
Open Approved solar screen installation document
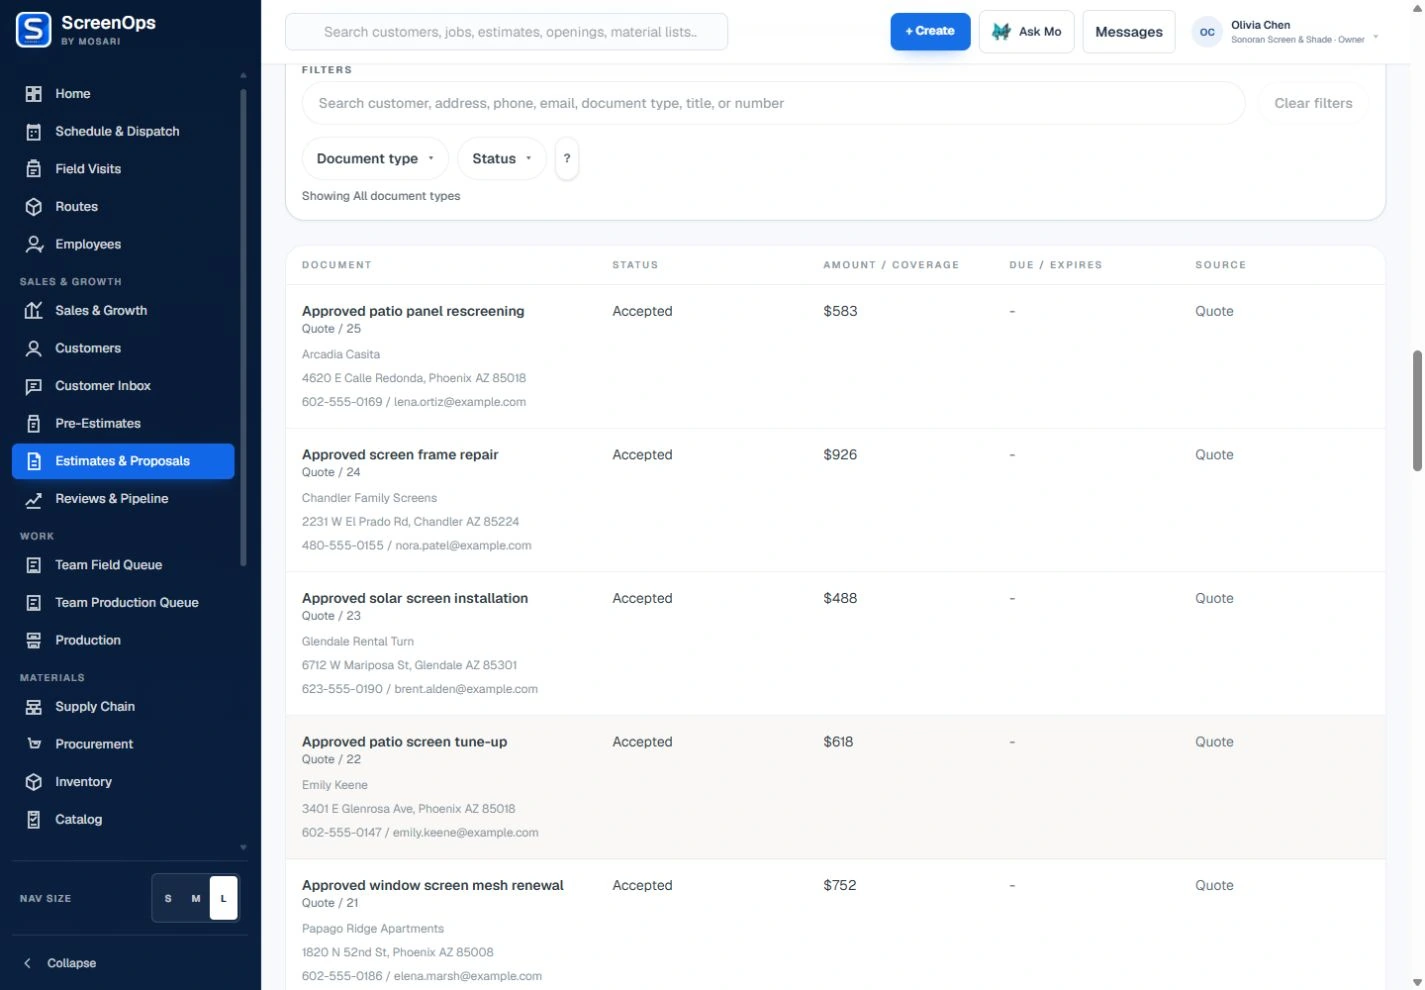coord(415,598)
